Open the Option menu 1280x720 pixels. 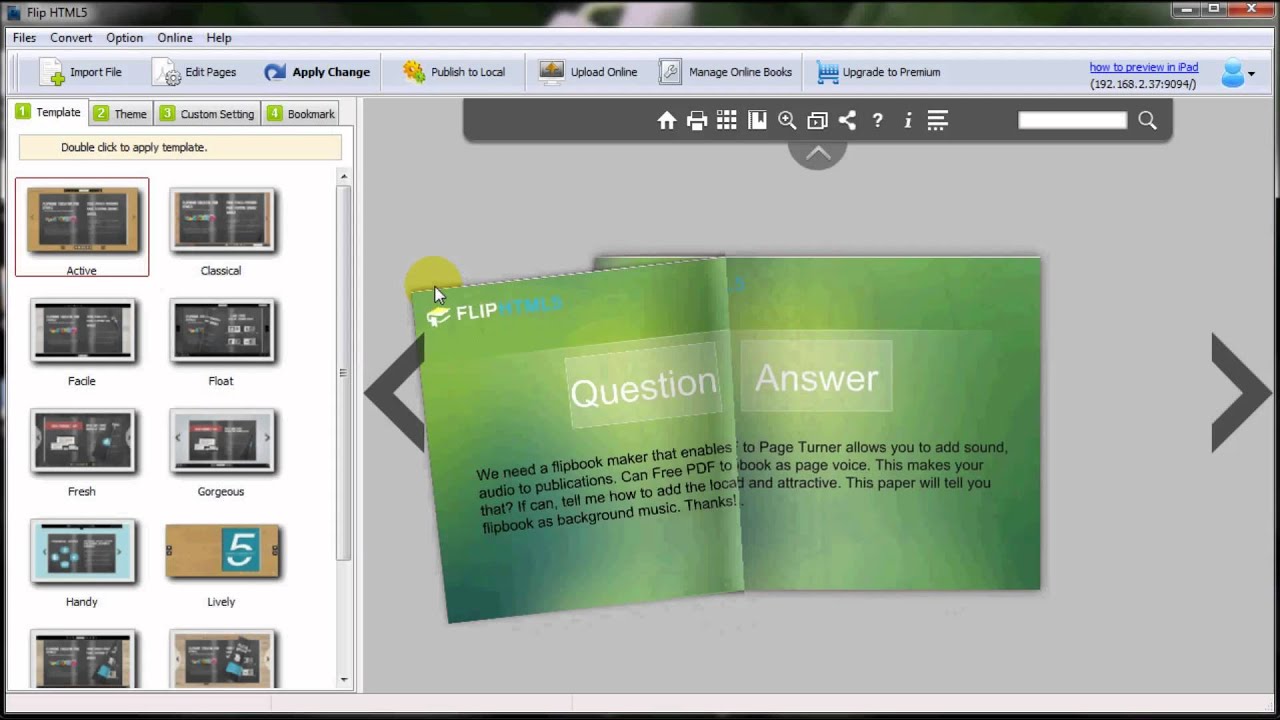[x=125, y=38]
